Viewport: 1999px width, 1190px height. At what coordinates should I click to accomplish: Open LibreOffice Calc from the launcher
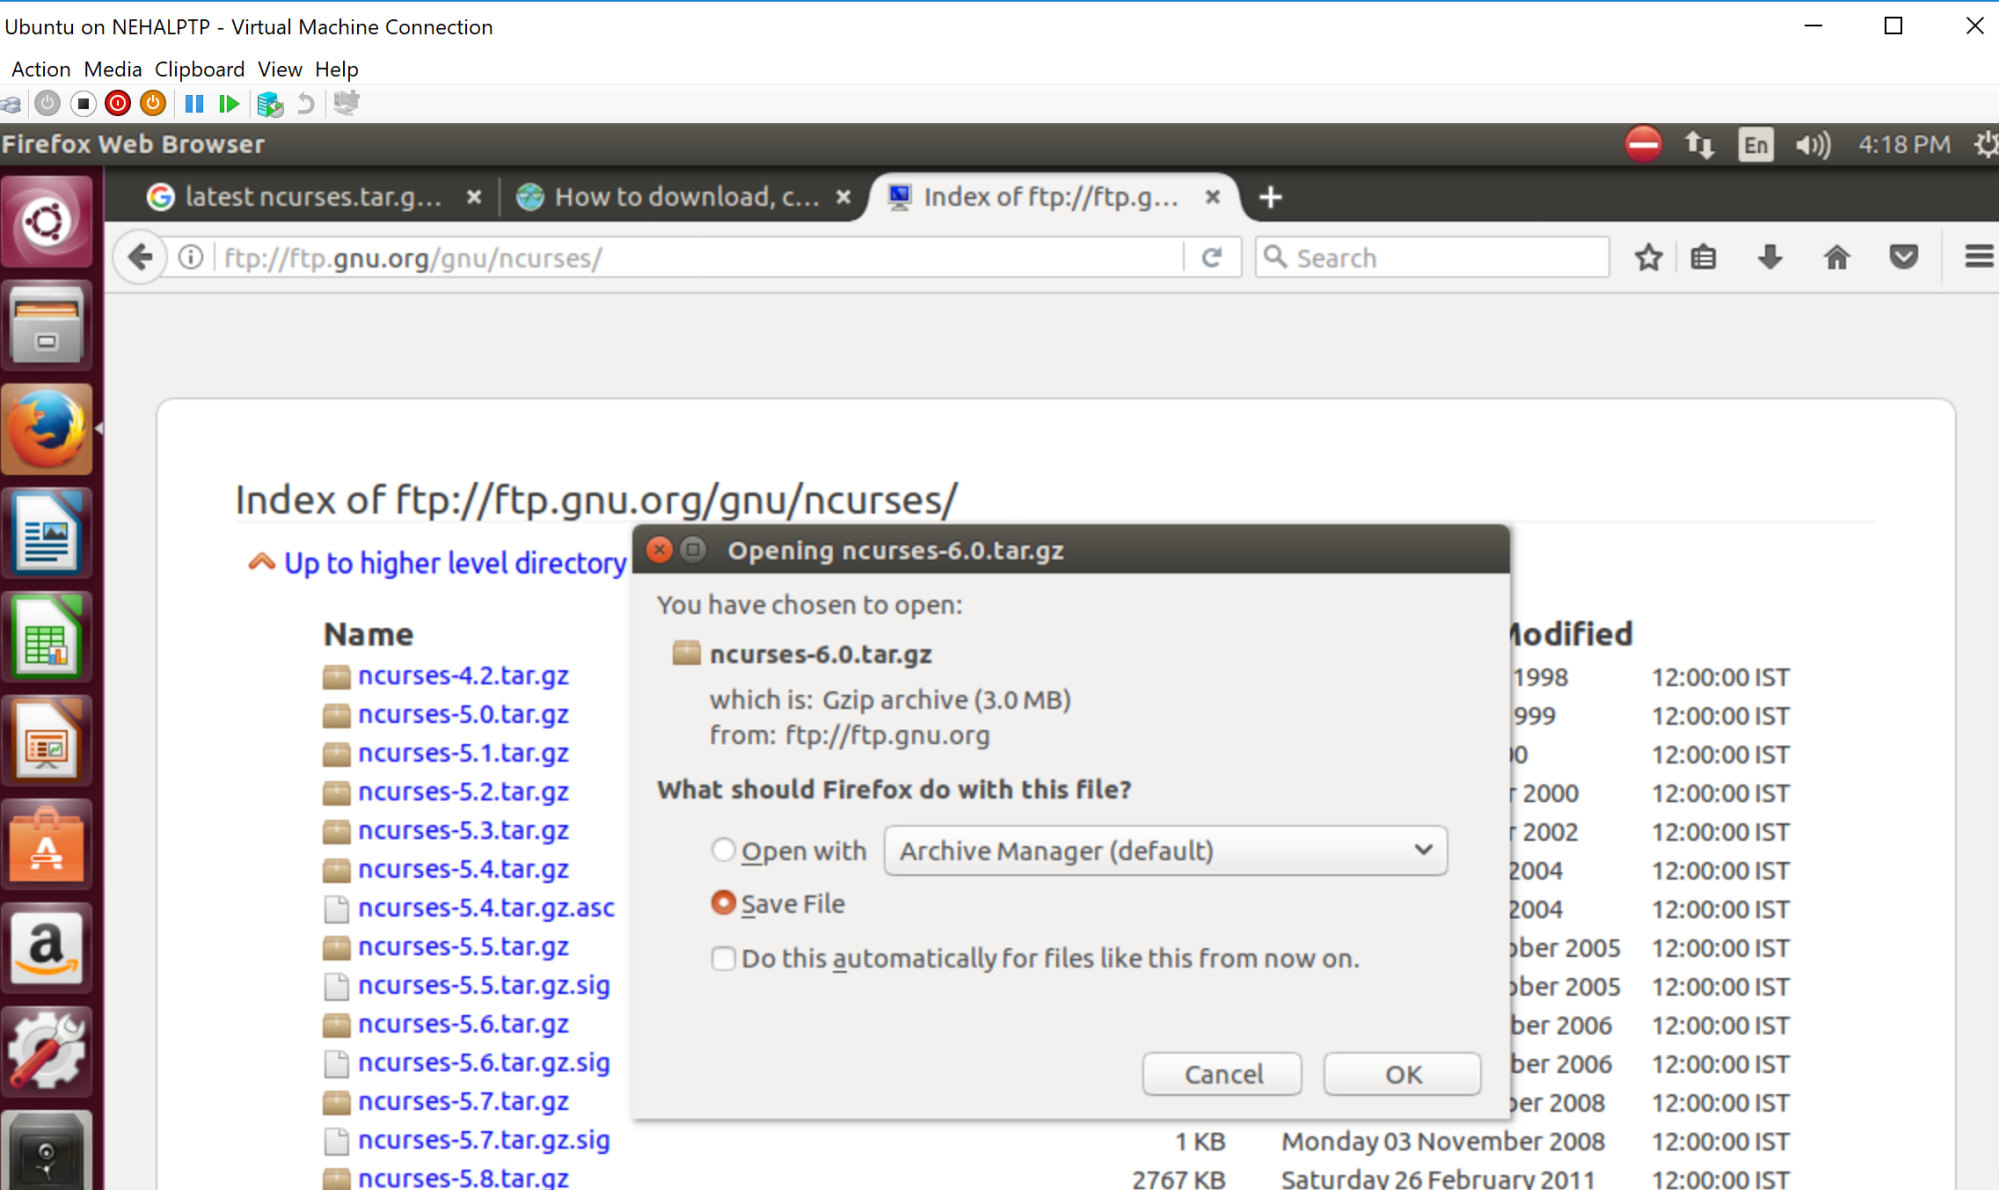tap(46, 639)
